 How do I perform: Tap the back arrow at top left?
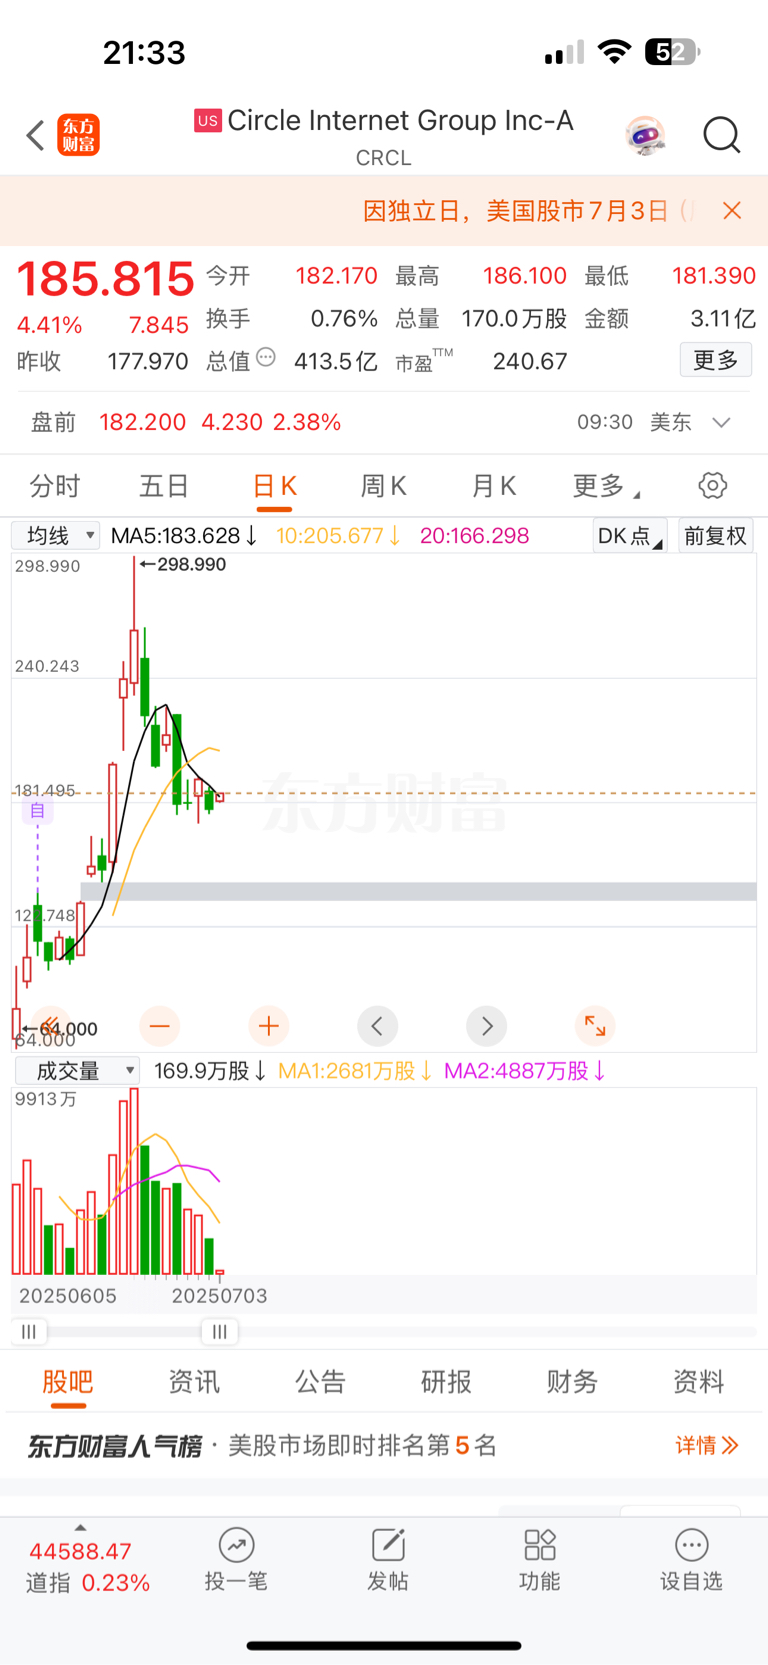[x=35, y=135]
